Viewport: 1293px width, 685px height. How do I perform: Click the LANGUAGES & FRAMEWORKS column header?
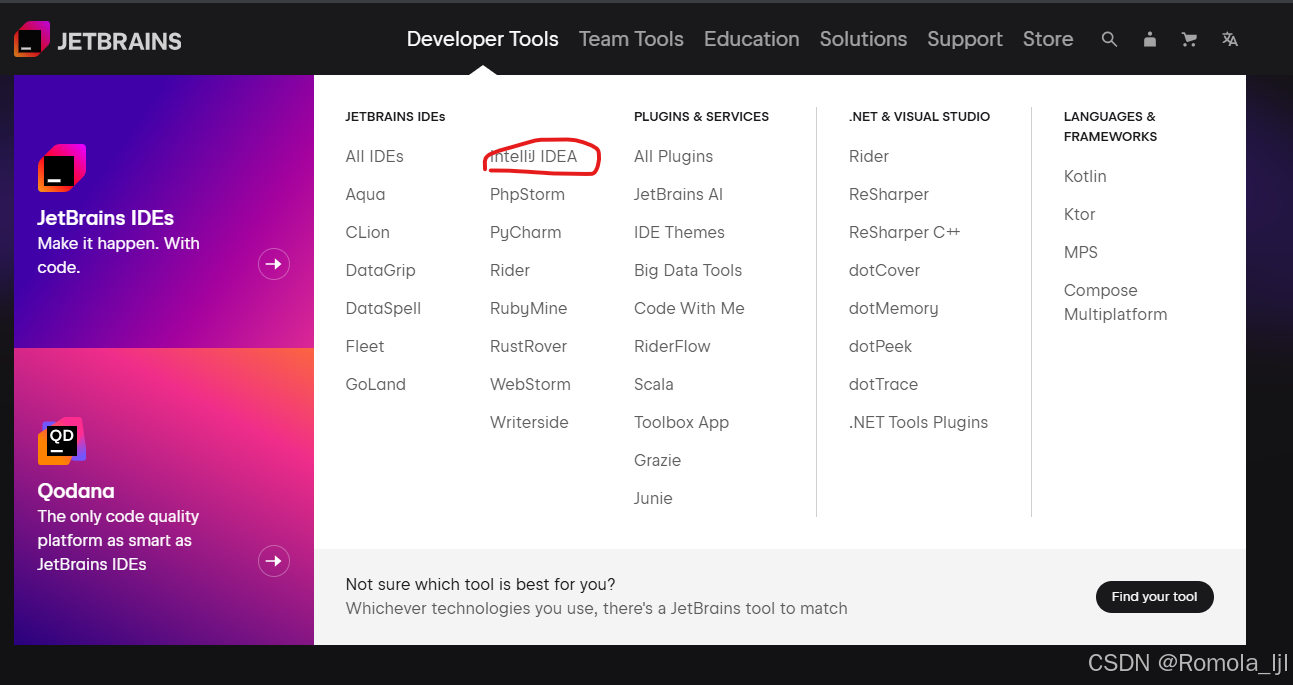(x=1110, y=127)
